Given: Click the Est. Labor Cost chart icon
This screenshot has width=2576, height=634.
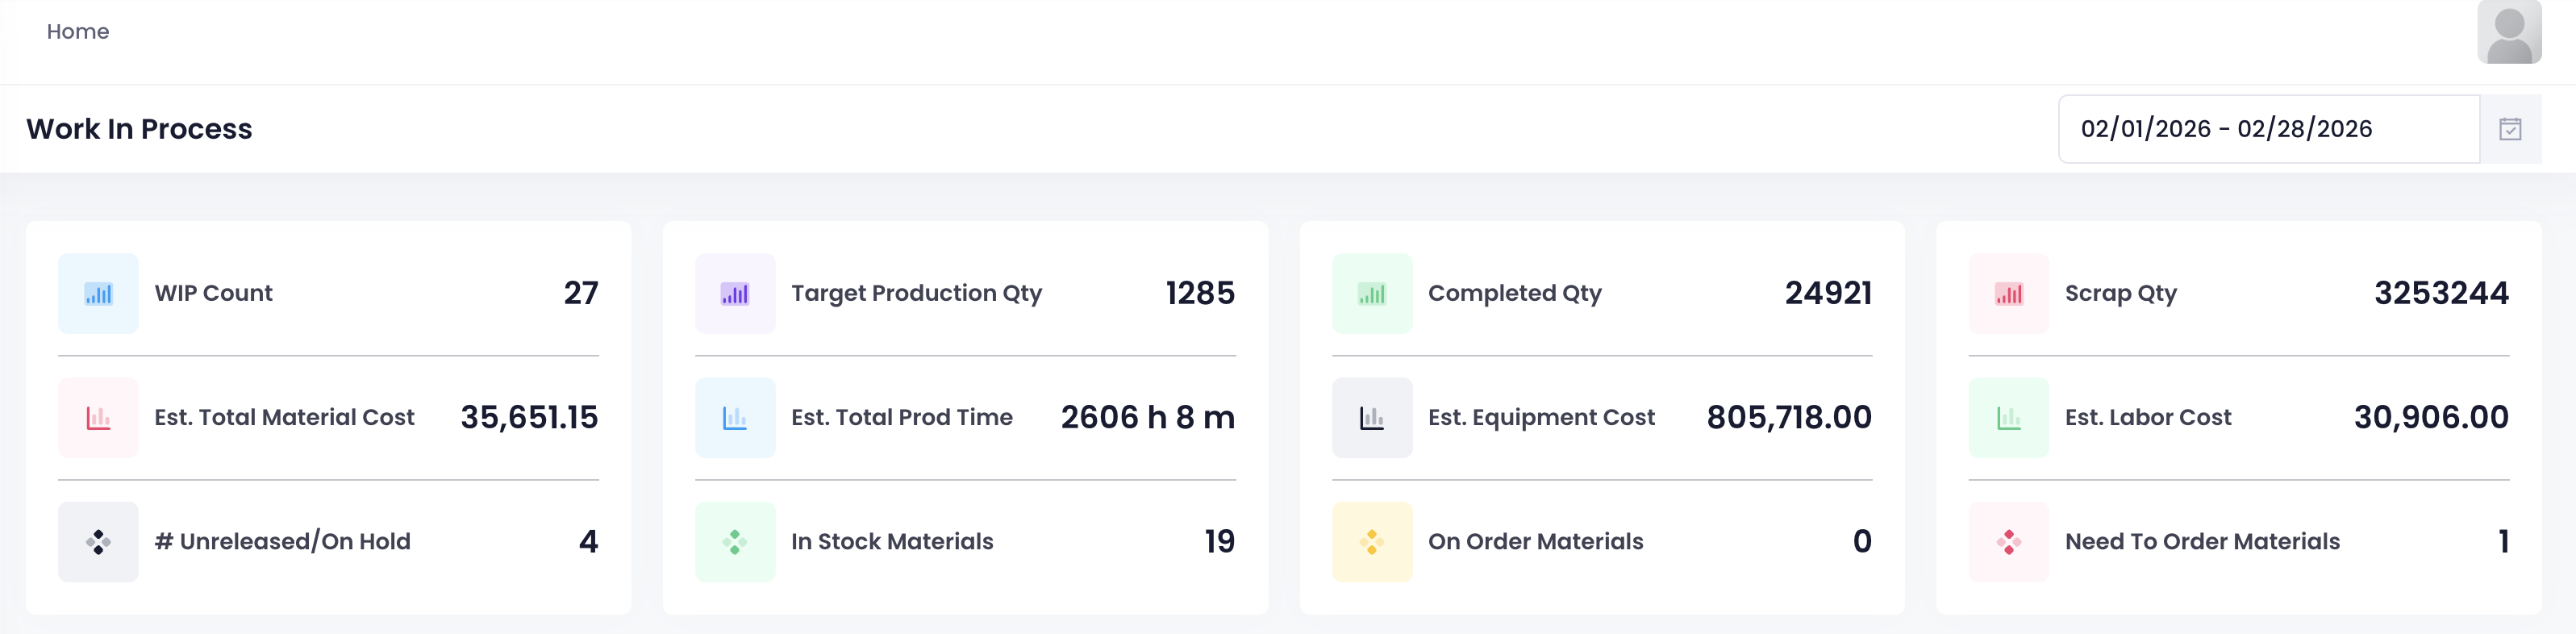Looking at the screenshot, I should tap(2008, 417).
